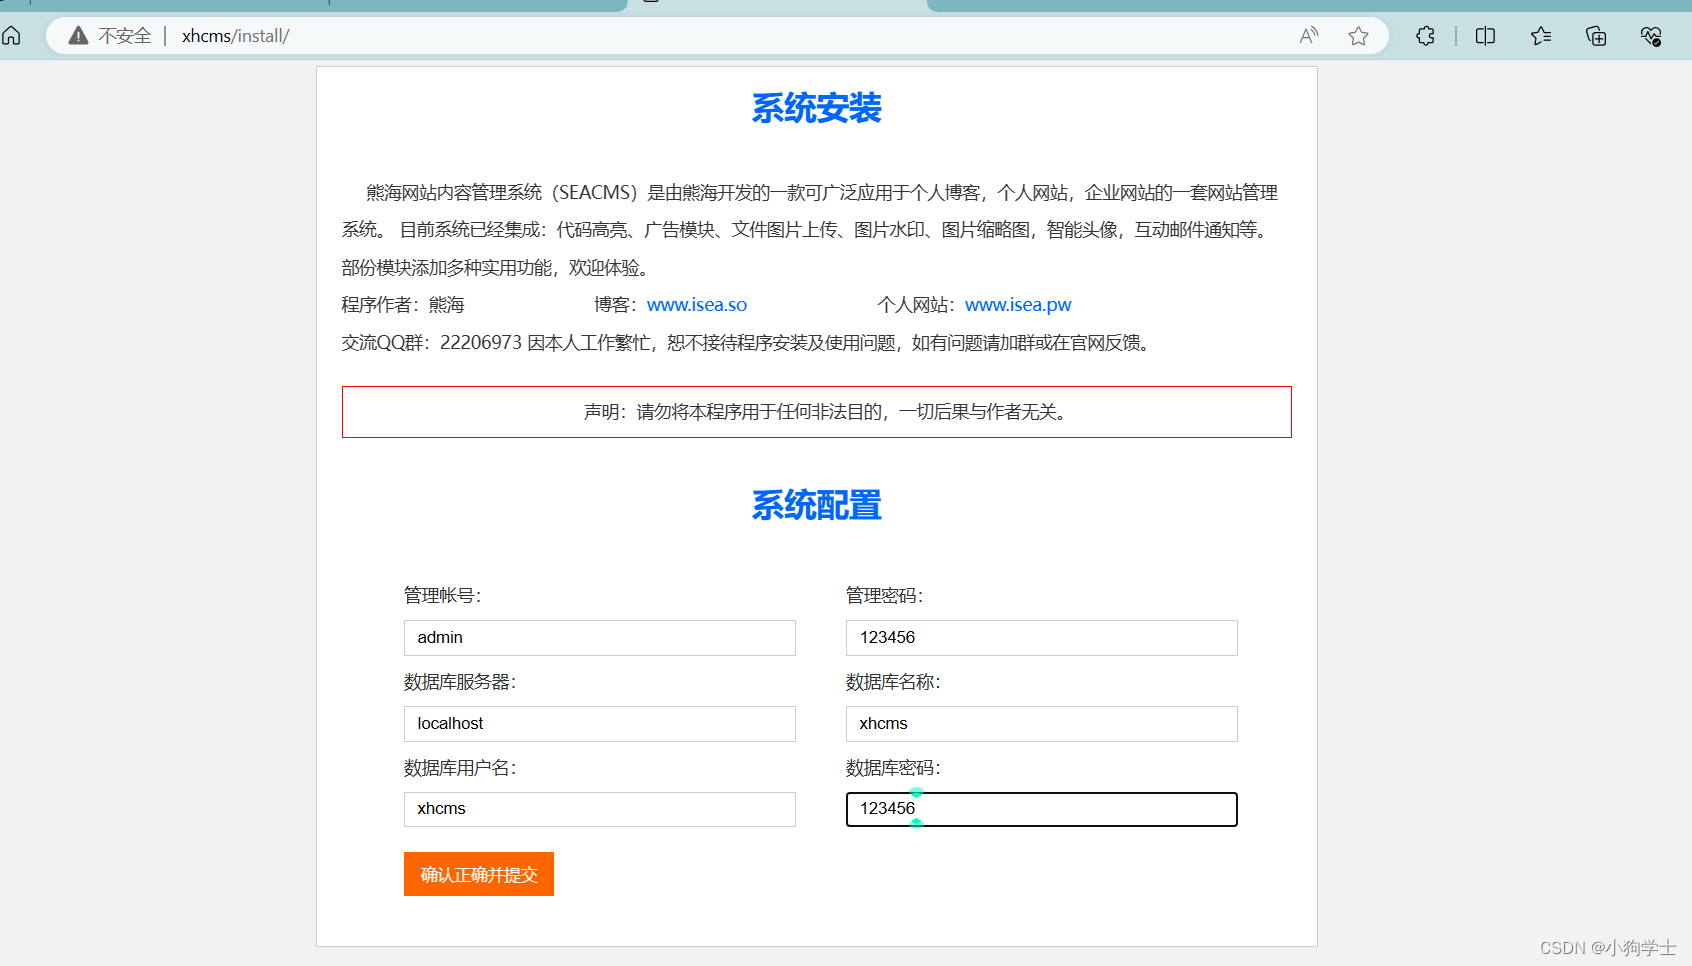1692x966 pixels.
Task: Open the www.isea.so blog link
Action: coord(697,305)
